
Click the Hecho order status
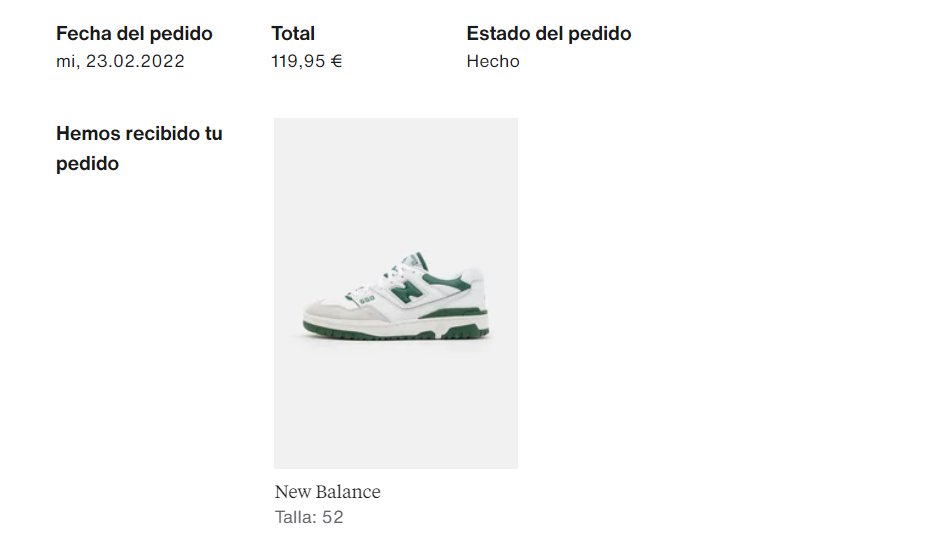[492, 61]
